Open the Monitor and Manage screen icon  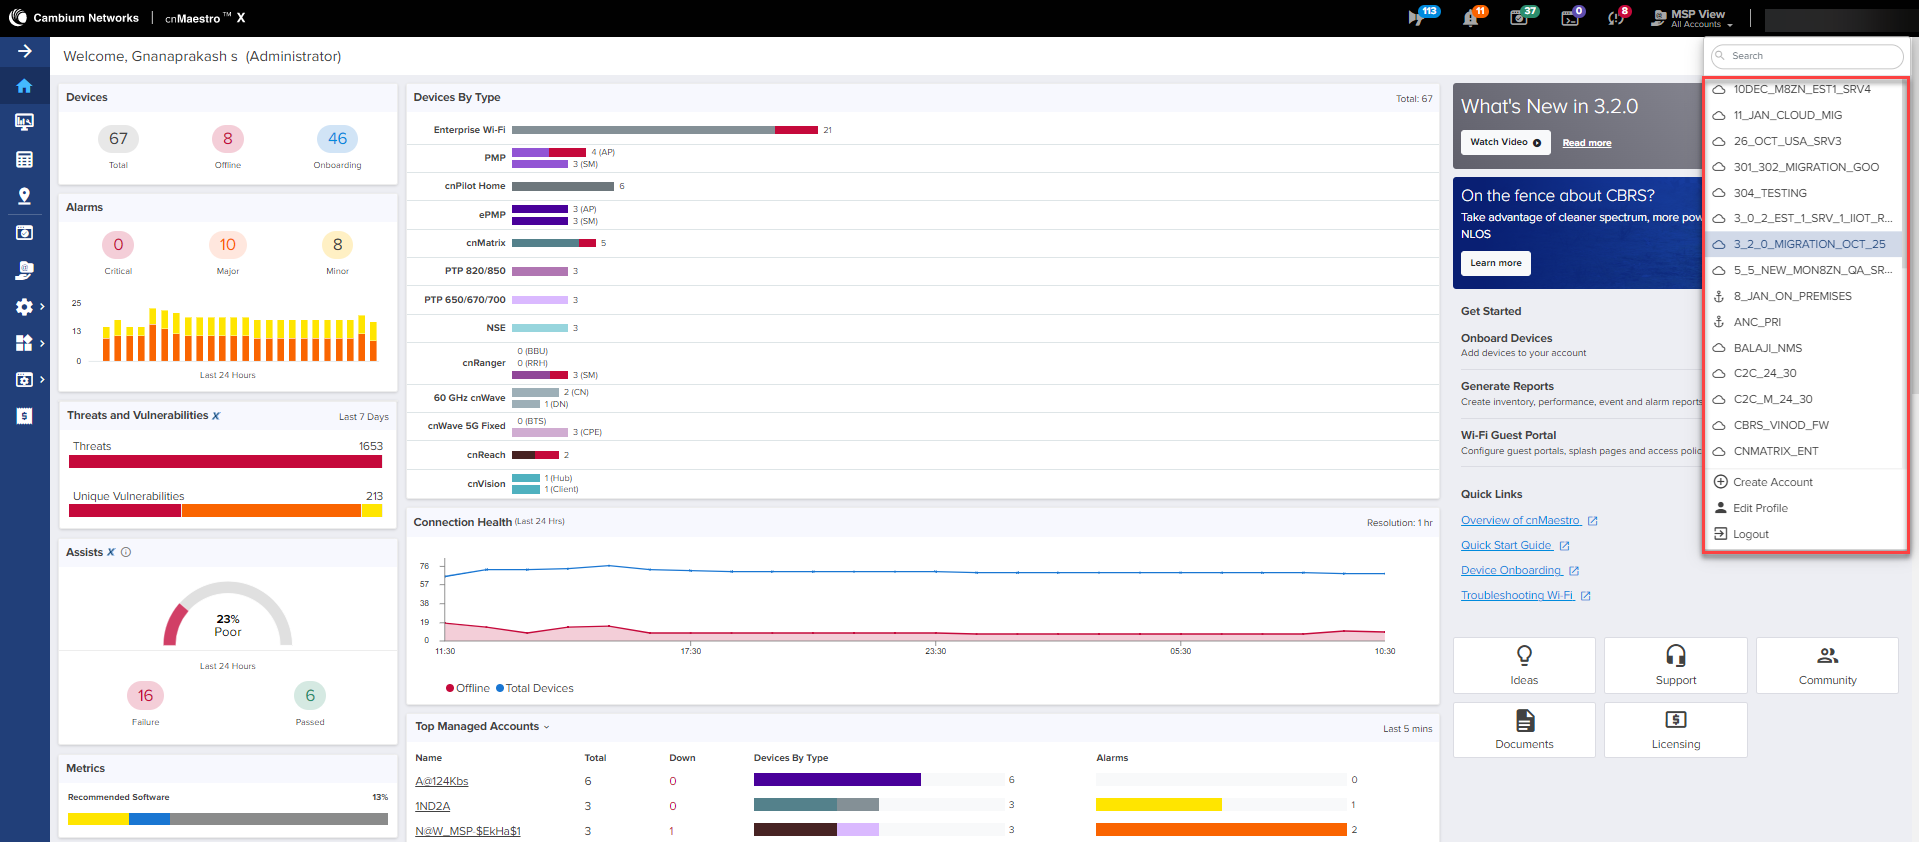(x=25, y=122)
